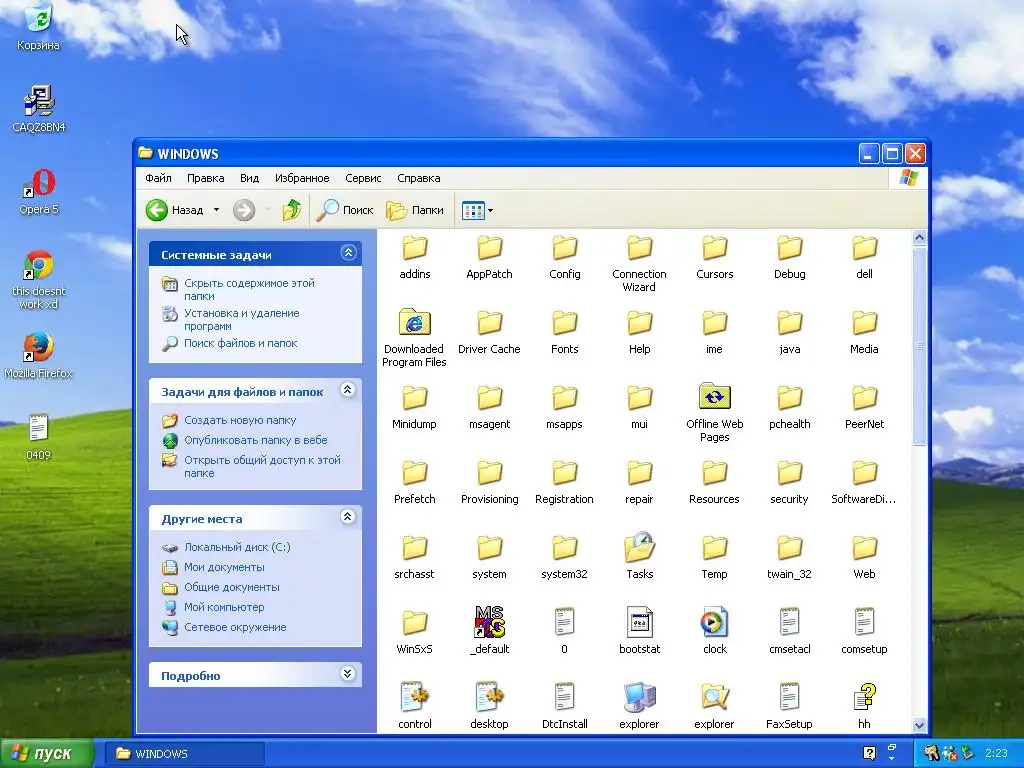The width and height of the screenshot is (1024, 768).
Task: Collapse the Системные задачи panel
Action: (x=348, y=253)
